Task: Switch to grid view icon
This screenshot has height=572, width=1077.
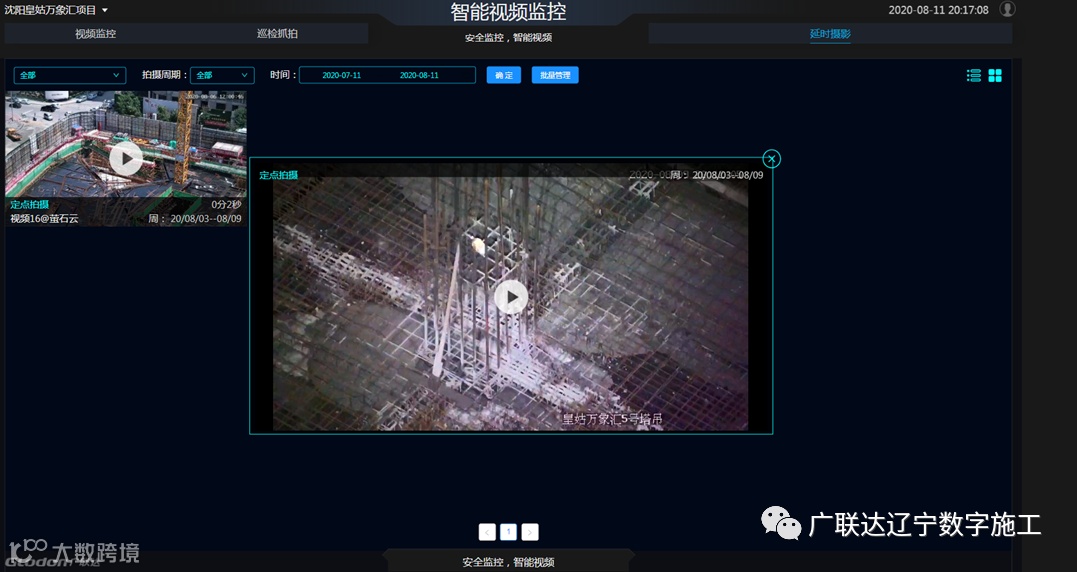Action: click(995, 76)
